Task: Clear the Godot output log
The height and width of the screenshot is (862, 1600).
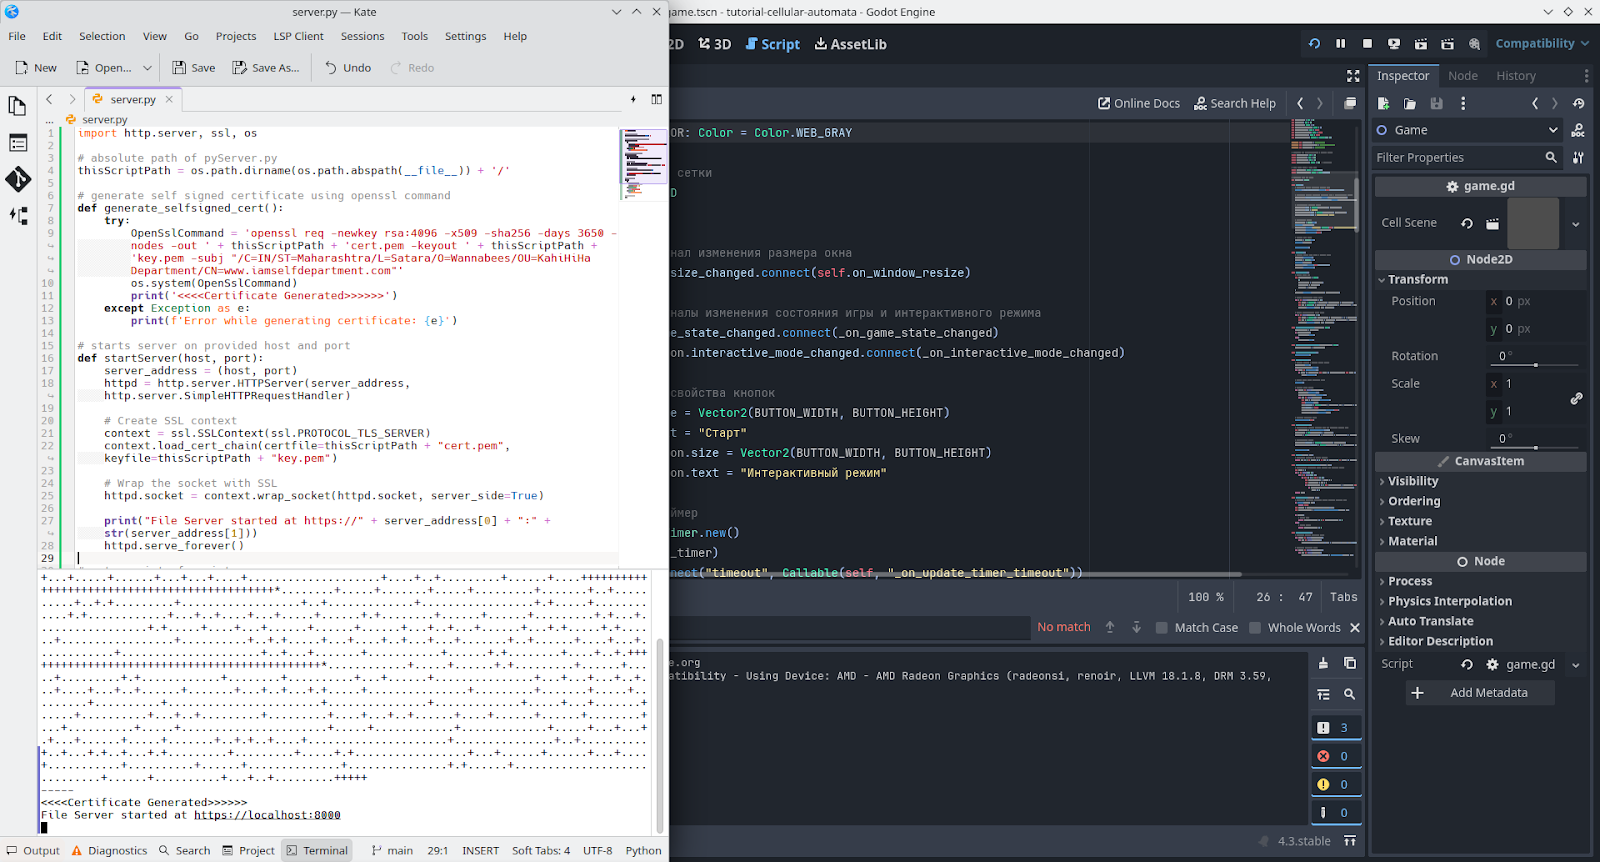Action: point(1323,663)
